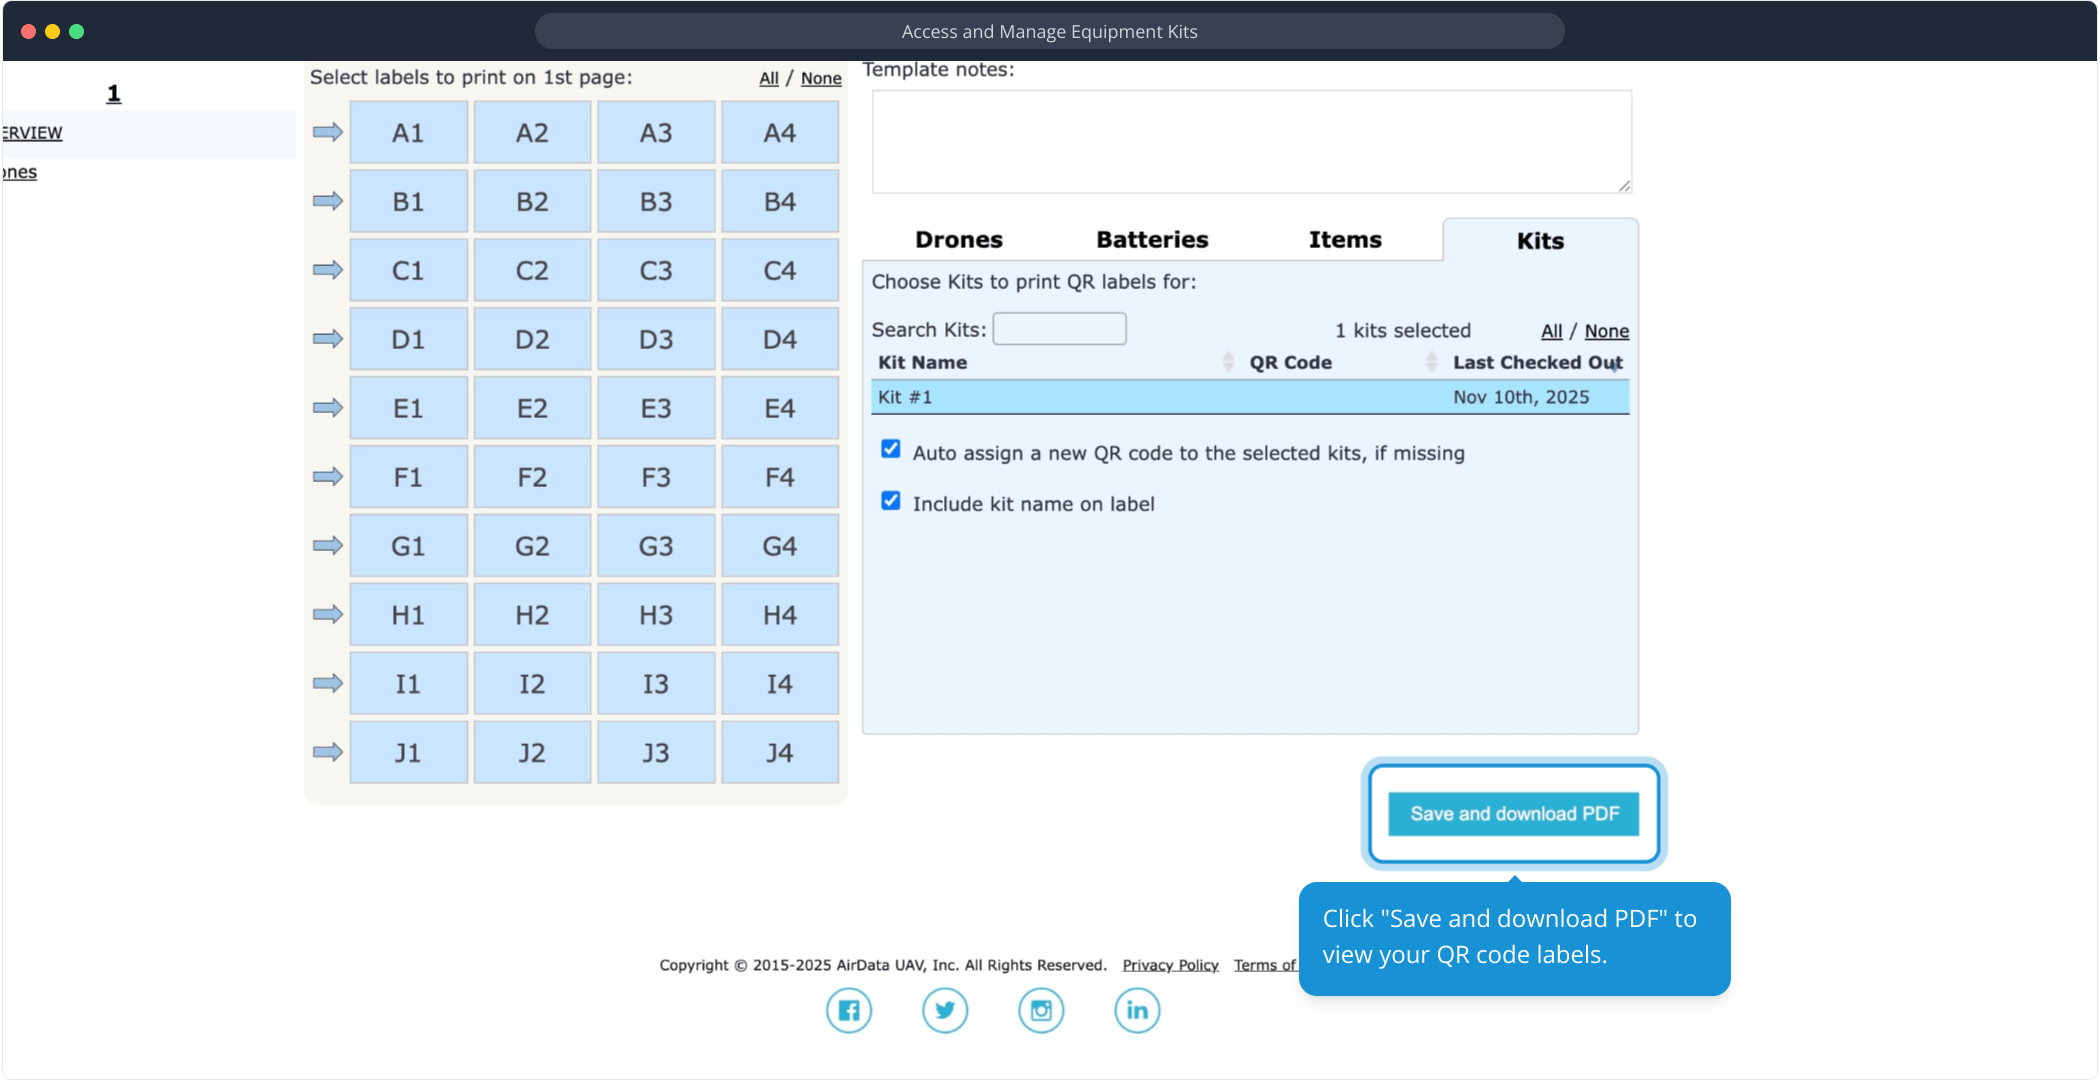Open the Instagram social icon
This screenshot has width=2100, height=1080.
[1040, 1010]
